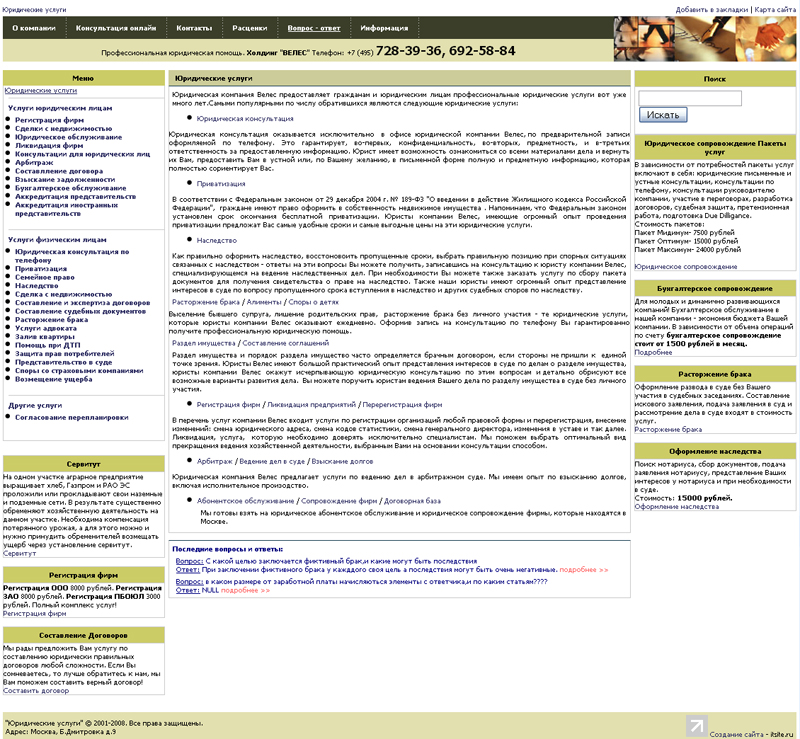800x739 pixels.
Task: Go to the Контакты menu item
Action: [194, 28]
